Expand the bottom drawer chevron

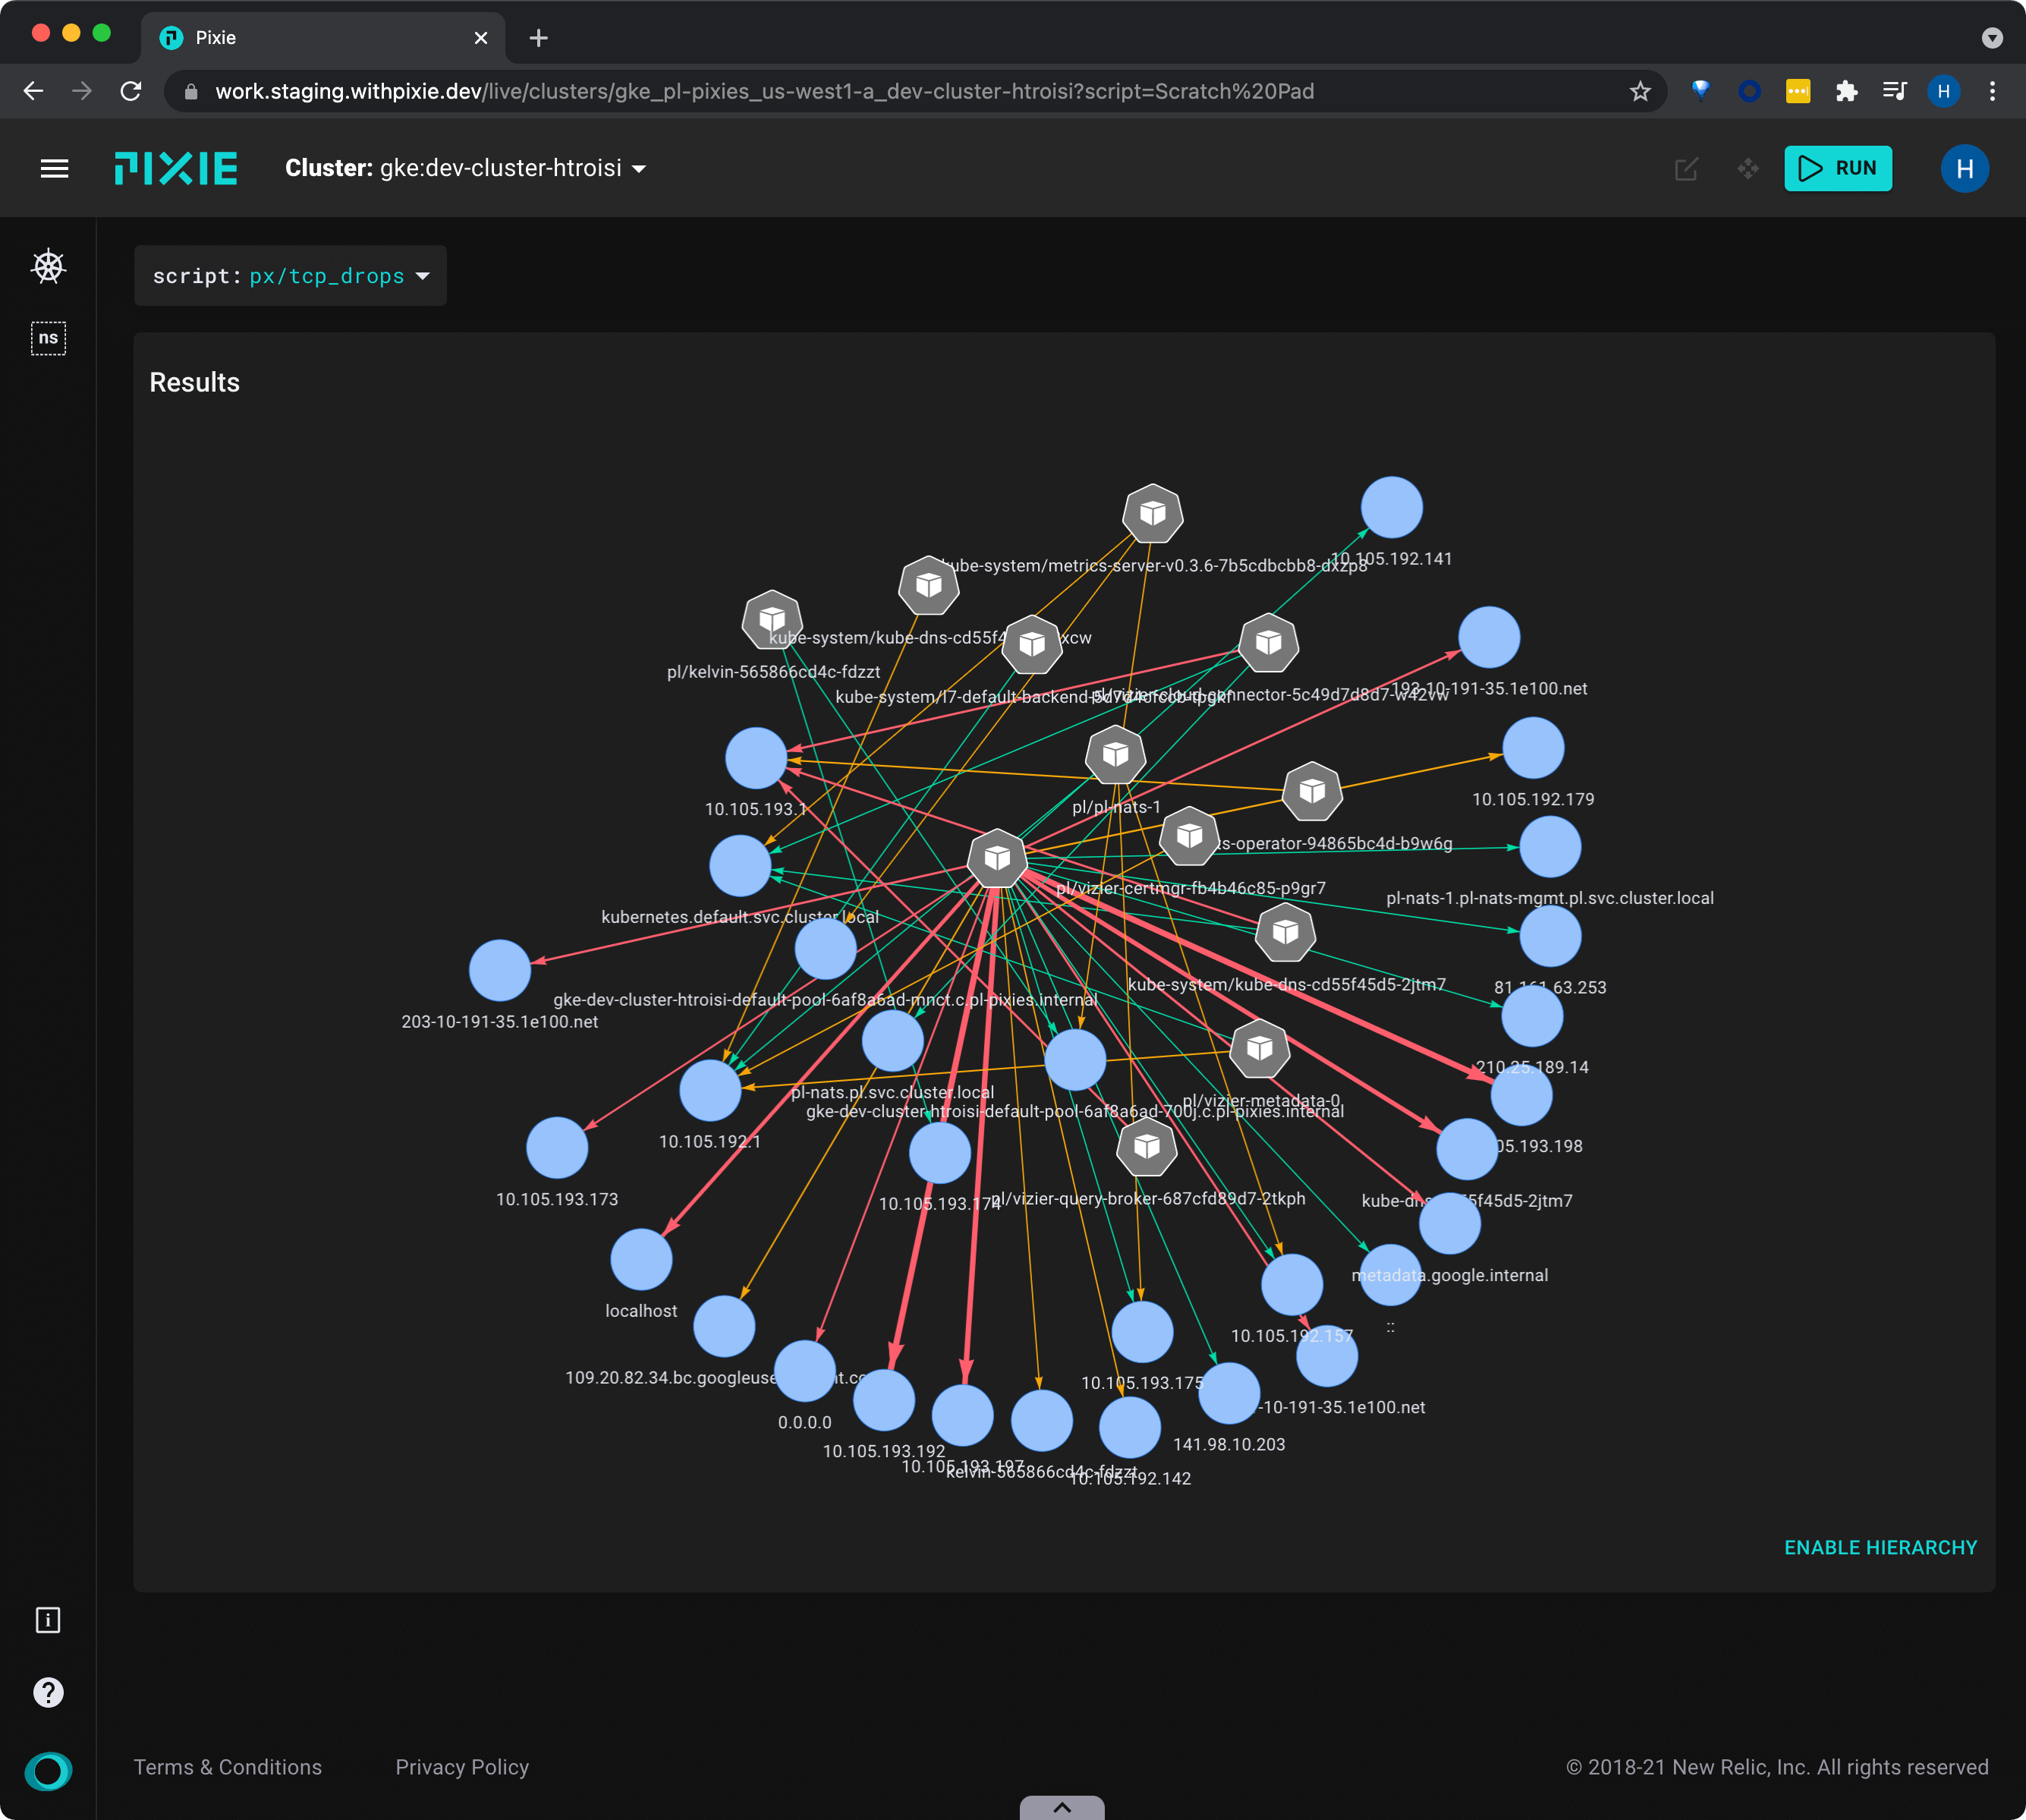(x=1062, y=1807)
